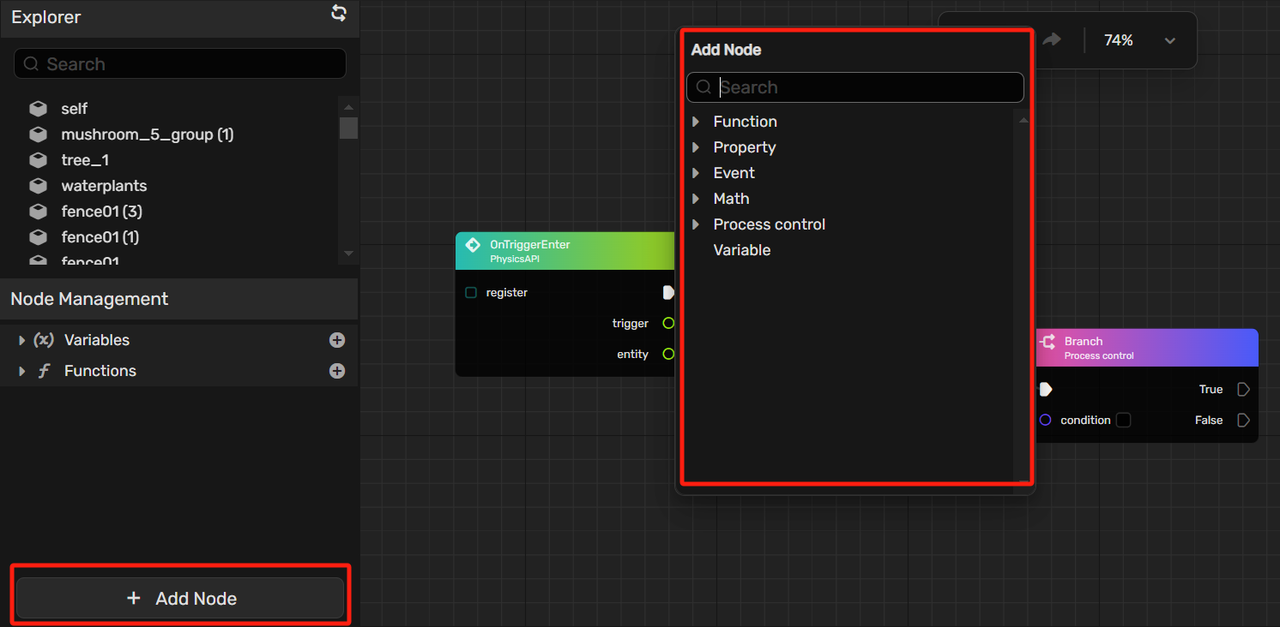Viewport: 1280px width, 627px height.
Task: Select waterplants in the Explorer list
Action: (x=104, y=186)
